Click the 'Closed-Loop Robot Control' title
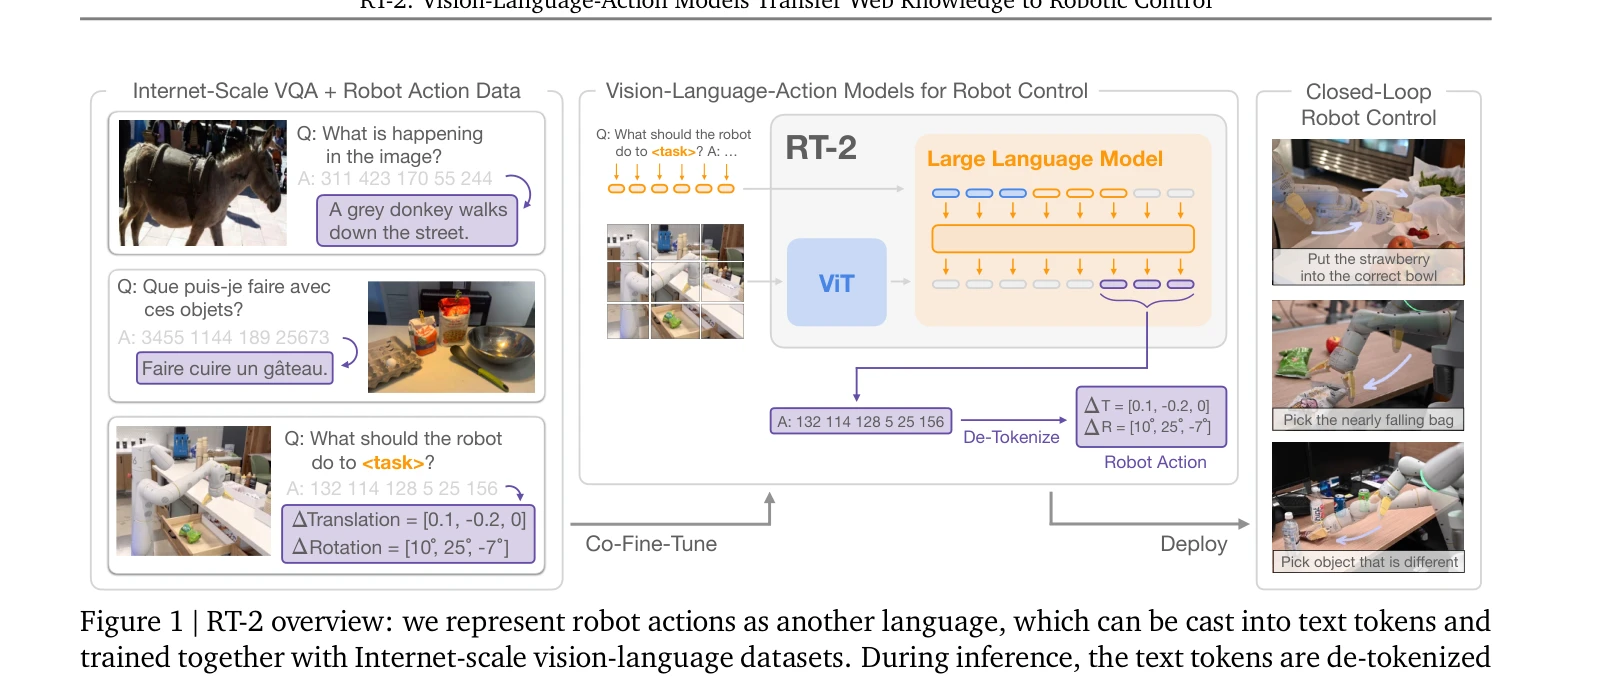This screenshot has width=1624, height=680. coord(1368,105)
